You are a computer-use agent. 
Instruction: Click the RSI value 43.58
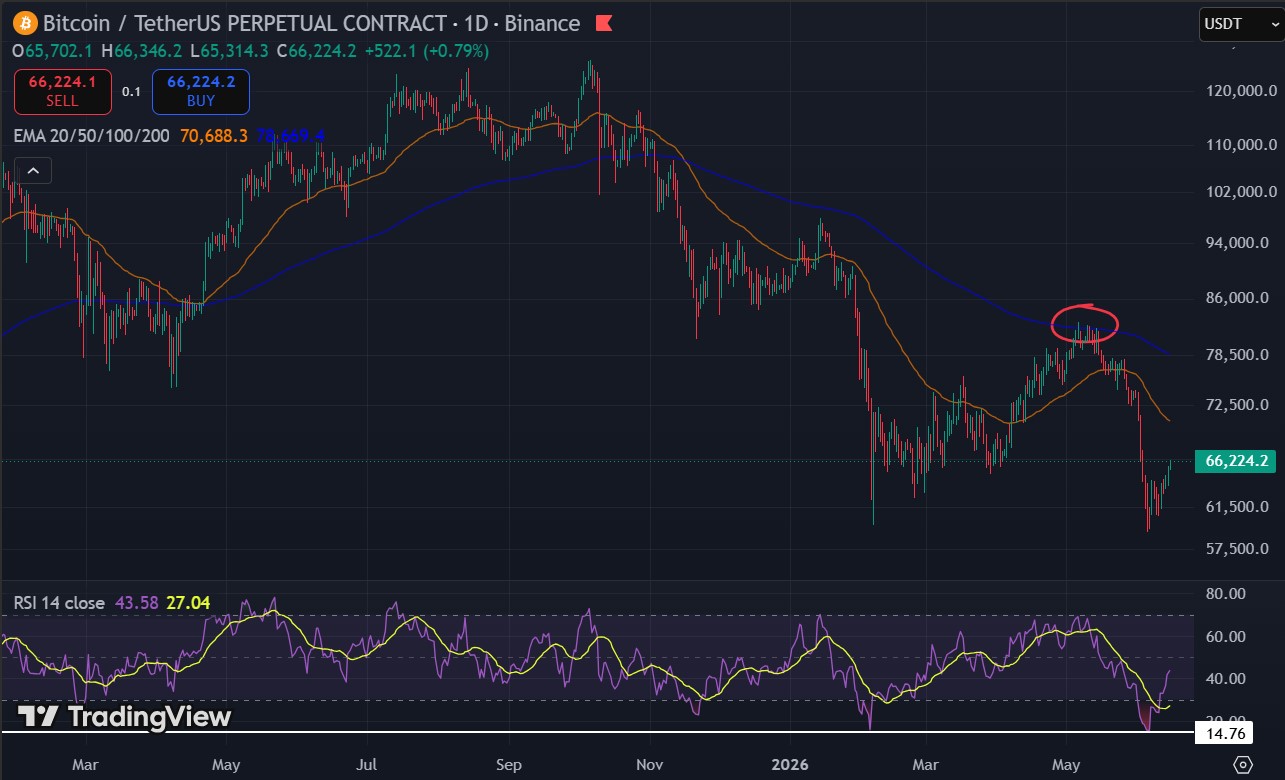(x=136, y=603)
